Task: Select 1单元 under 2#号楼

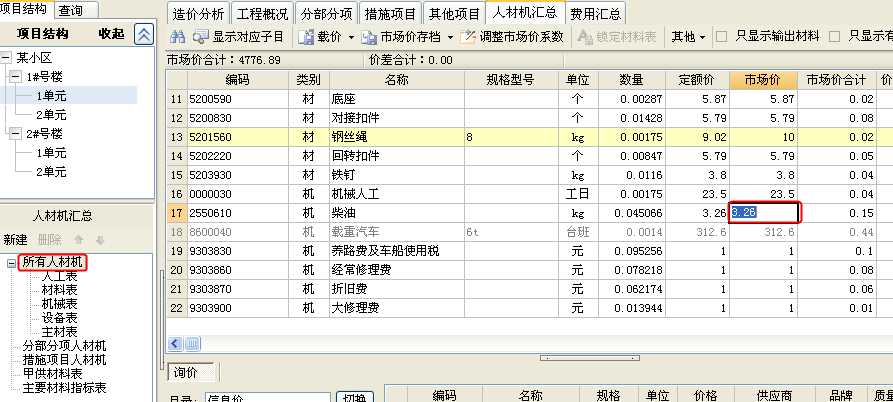Action: point(51,153)
